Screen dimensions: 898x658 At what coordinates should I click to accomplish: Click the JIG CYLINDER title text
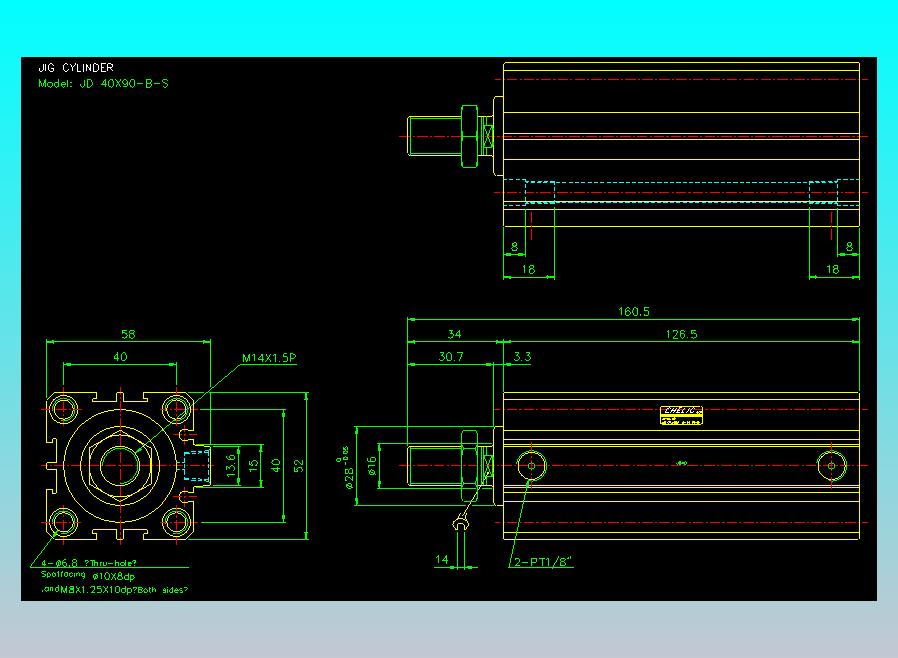[74, 69]
